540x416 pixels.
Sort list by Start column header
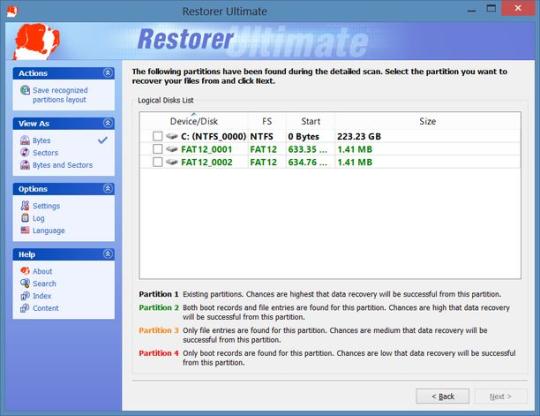pyautogui.click(x=311, y=121)
